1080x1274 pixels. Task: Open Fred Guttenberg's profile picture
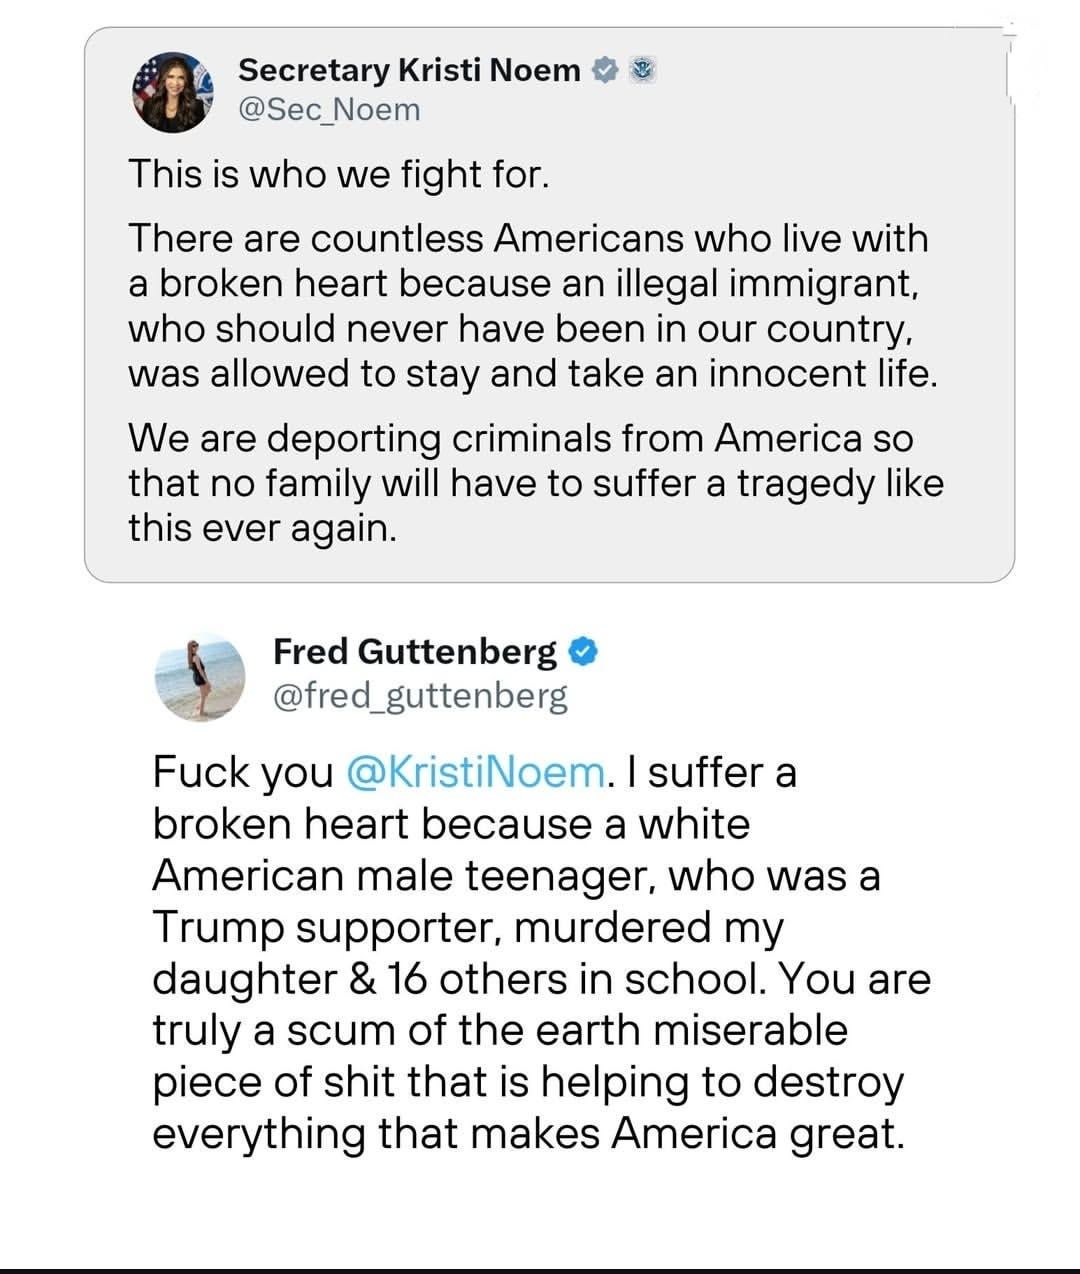pyautogui.click(x=199, y=676)
